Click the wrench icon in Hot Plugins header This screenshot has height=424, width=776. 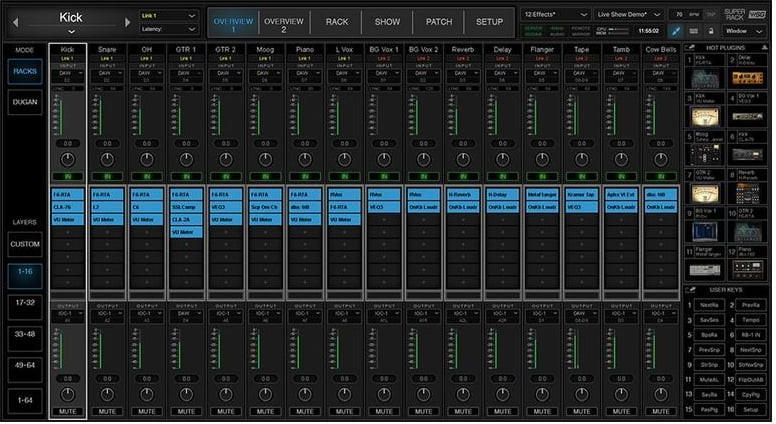pyautogui.click(x=692, y=48)
